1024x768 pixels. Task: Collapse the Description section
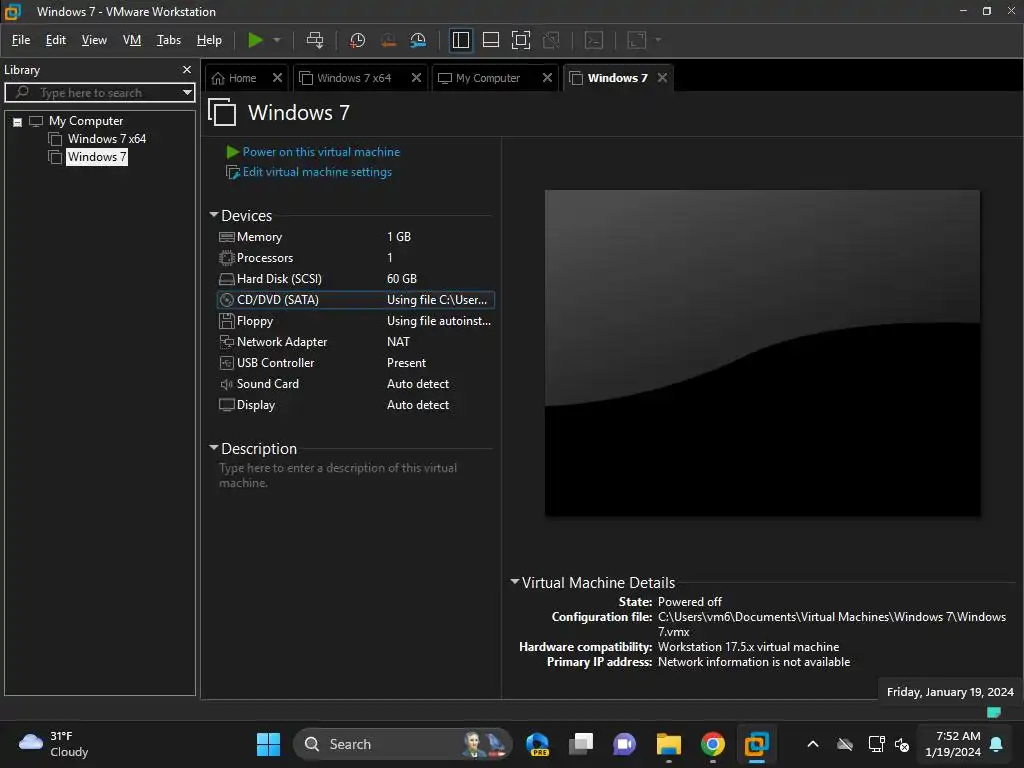point(214,448)
